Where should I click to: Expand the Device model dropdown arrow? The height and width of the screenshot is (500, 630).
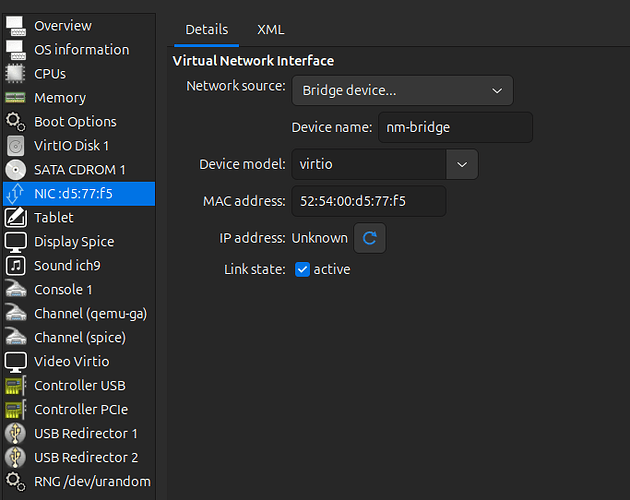tap(462, 164)
